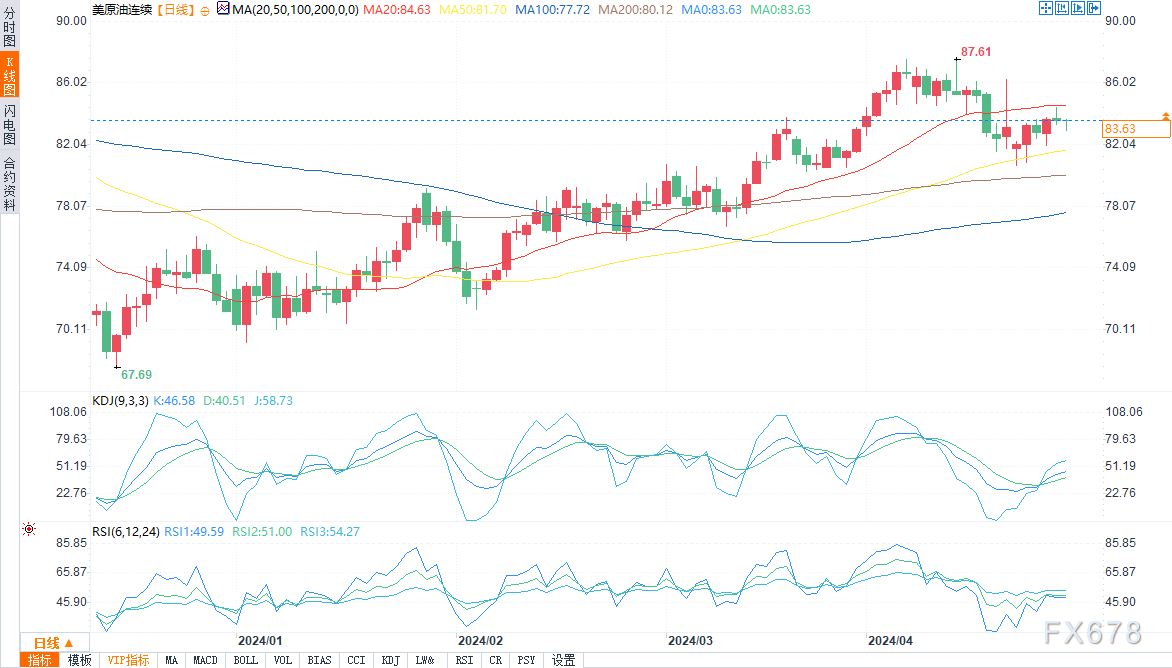Click the crosshair cursor icon at top right
This screenshot has width=1172, height=668.
pyautogui.click(x=1046, y=9)
